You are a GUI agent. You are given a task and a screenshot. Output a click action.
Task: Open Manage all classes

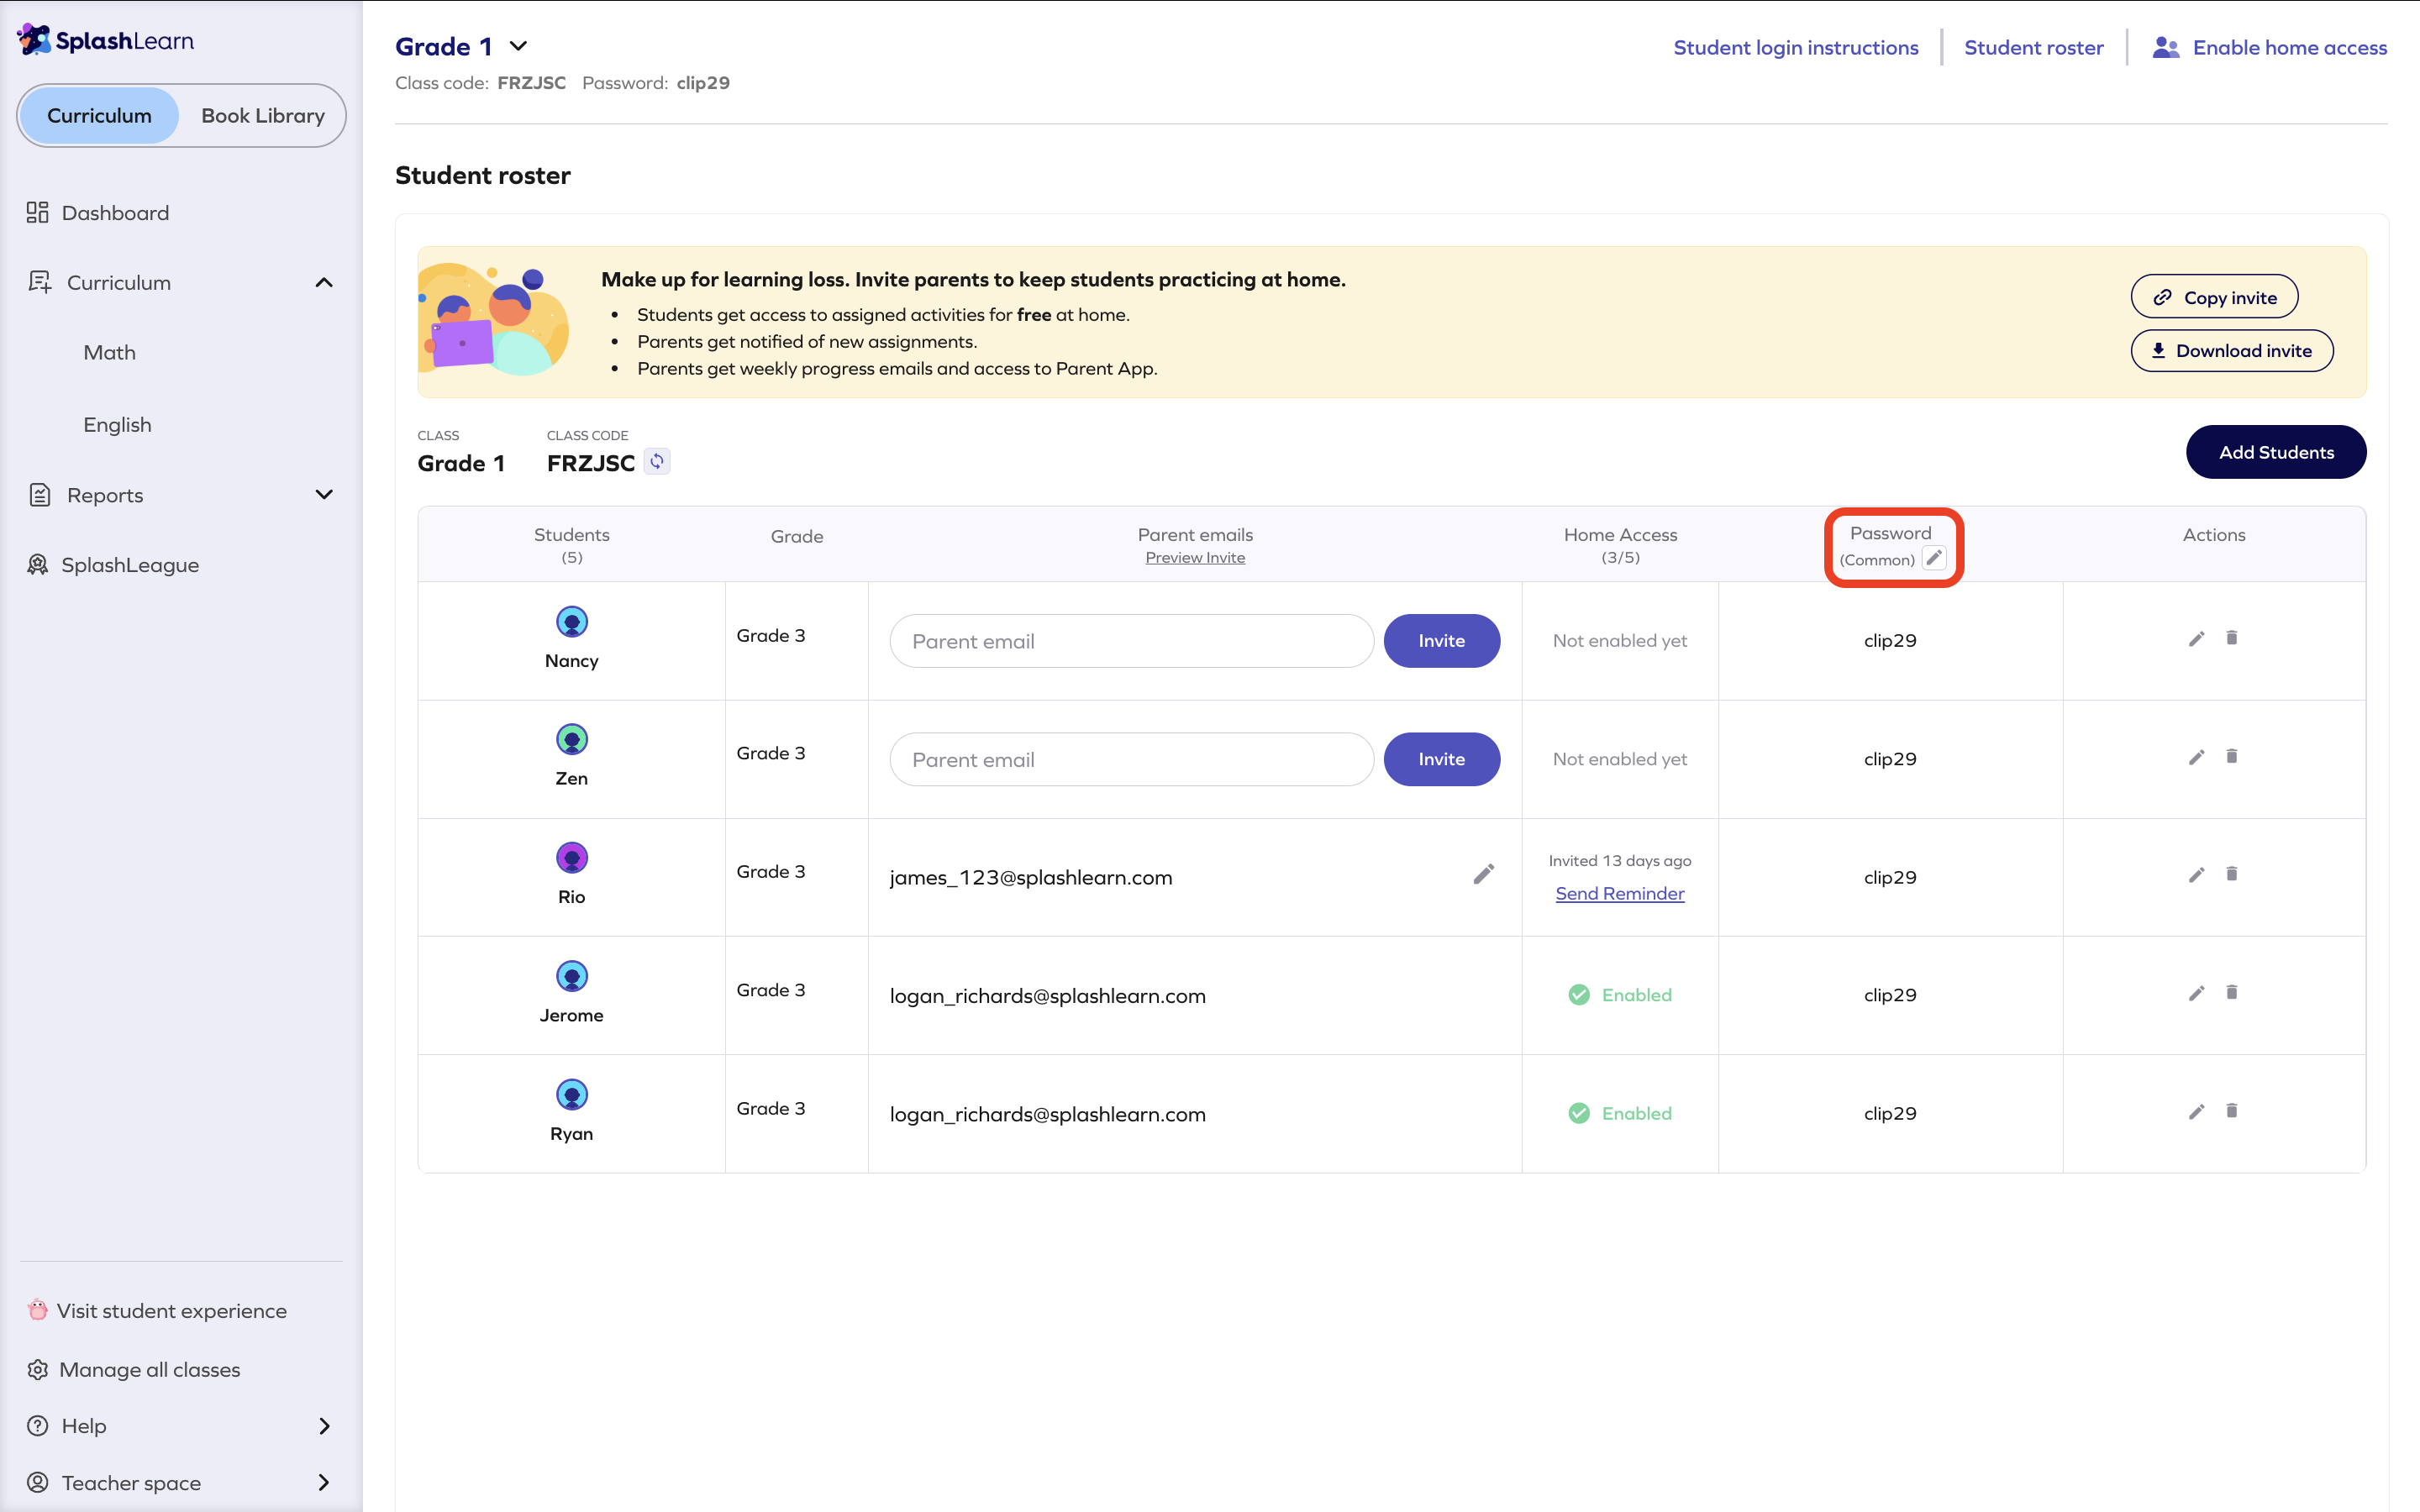point(150,1369)
